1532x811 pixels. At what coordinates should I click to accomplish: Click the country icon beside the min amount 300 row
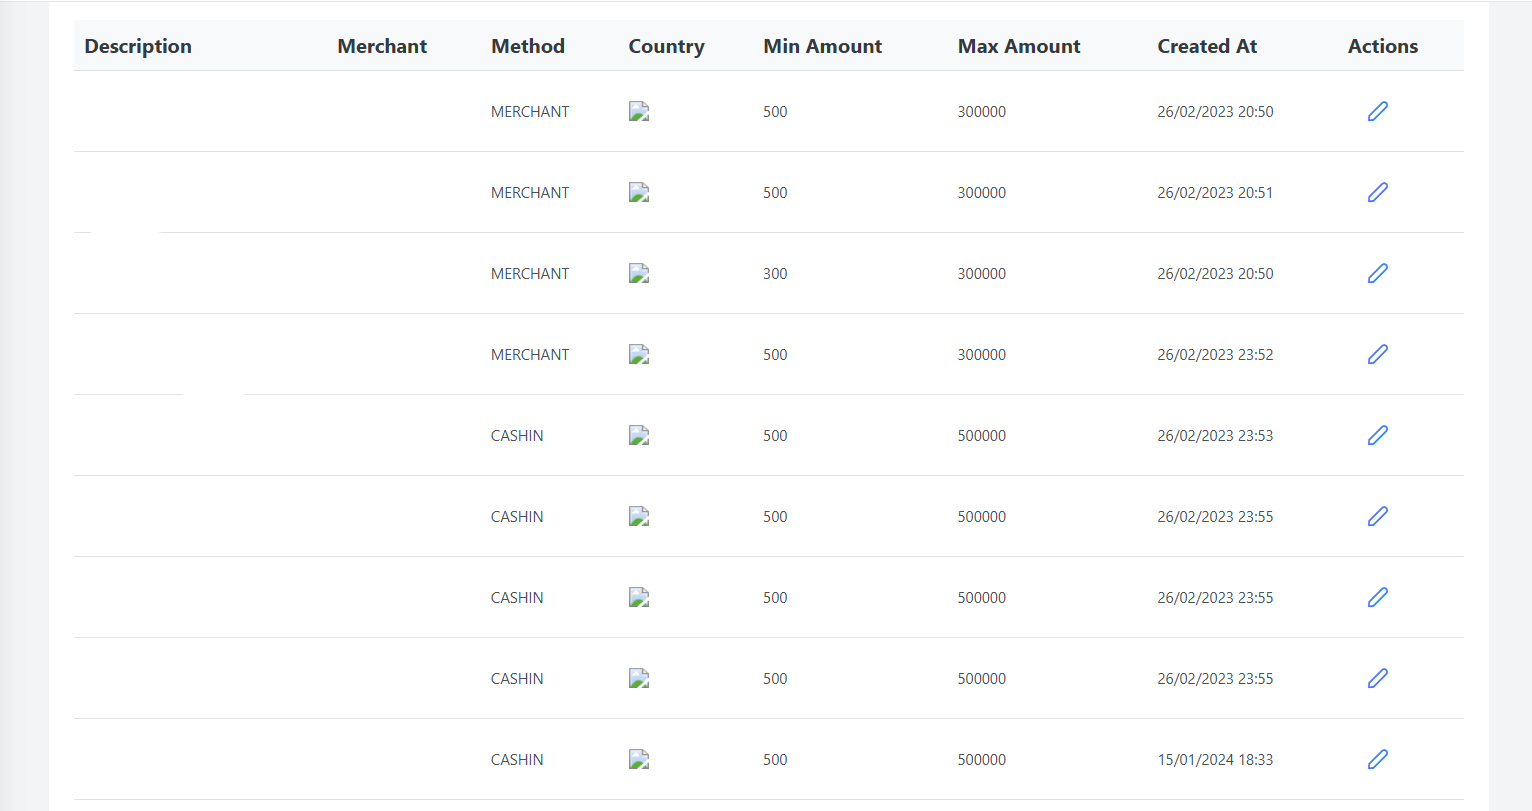pos(638,272)
